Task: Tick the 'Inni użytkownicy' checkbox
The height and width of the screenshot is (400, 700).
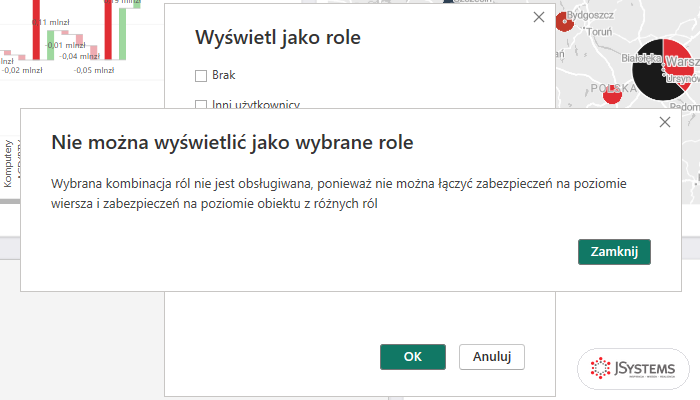Action: click(201, 104)
